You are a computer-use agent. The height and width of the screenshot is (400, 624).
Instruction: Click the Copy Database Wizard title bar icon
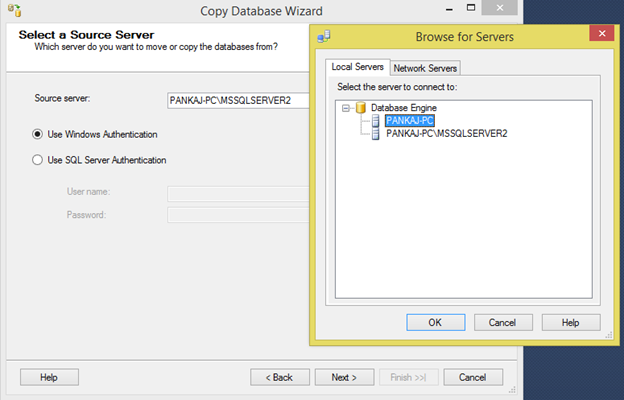[15, 10]
